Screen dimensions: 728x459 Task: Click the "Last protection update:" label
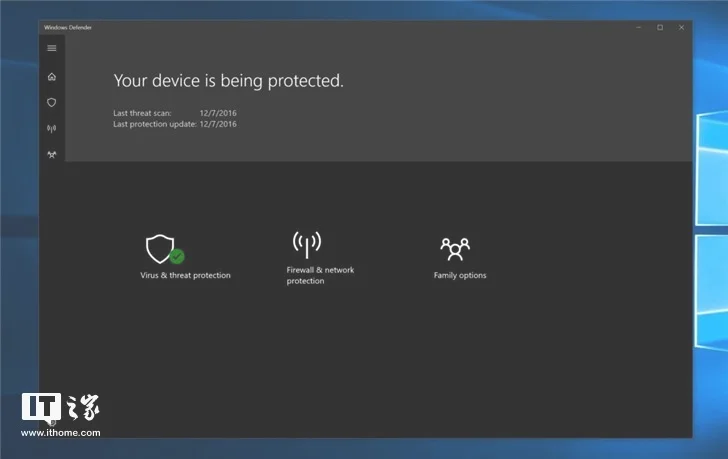click(155, 124)
